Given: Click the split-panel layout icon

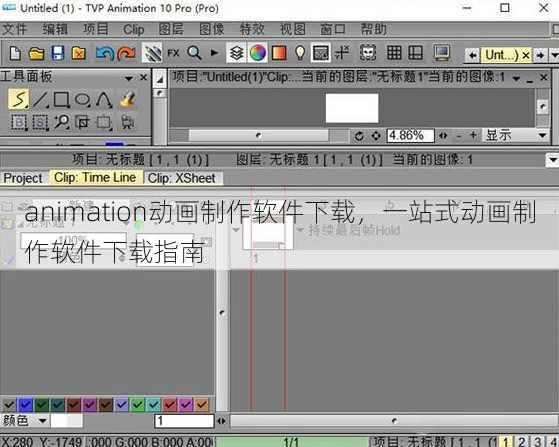Looking at the screenshot, I should pos(415,53).
